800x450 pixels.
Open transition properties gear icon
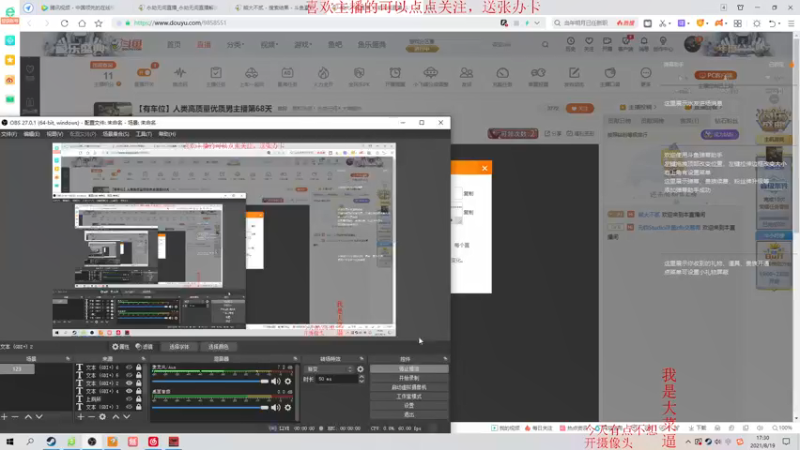(x=360, y=369)
